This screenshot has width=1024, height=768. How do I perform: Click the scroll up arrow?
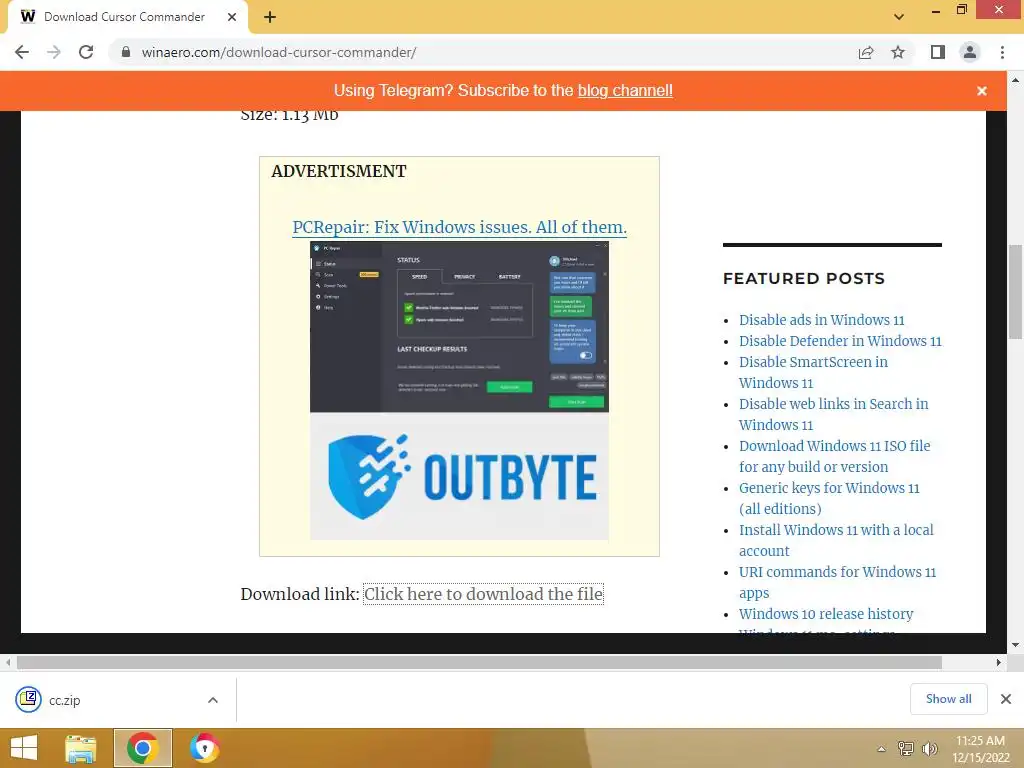point(1015,80)
